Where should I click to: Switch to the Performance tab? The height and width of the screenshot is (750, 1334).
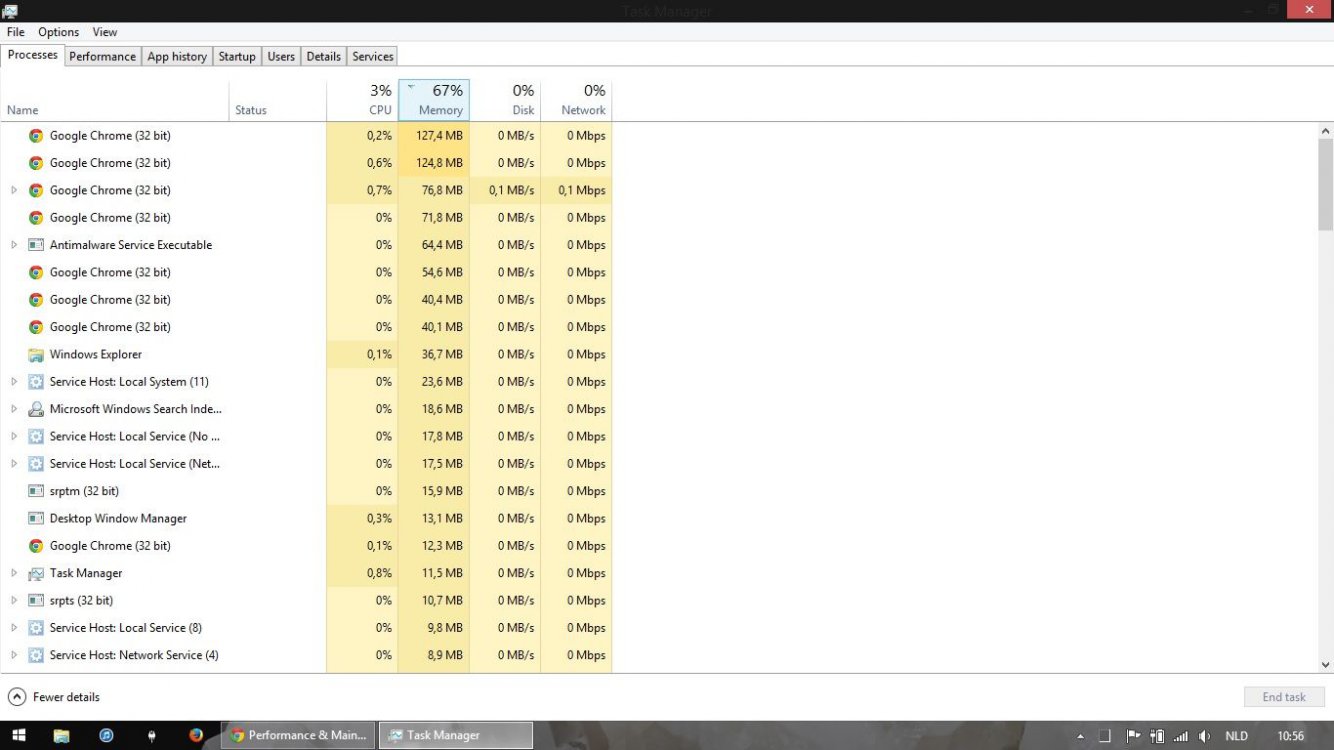102,57
